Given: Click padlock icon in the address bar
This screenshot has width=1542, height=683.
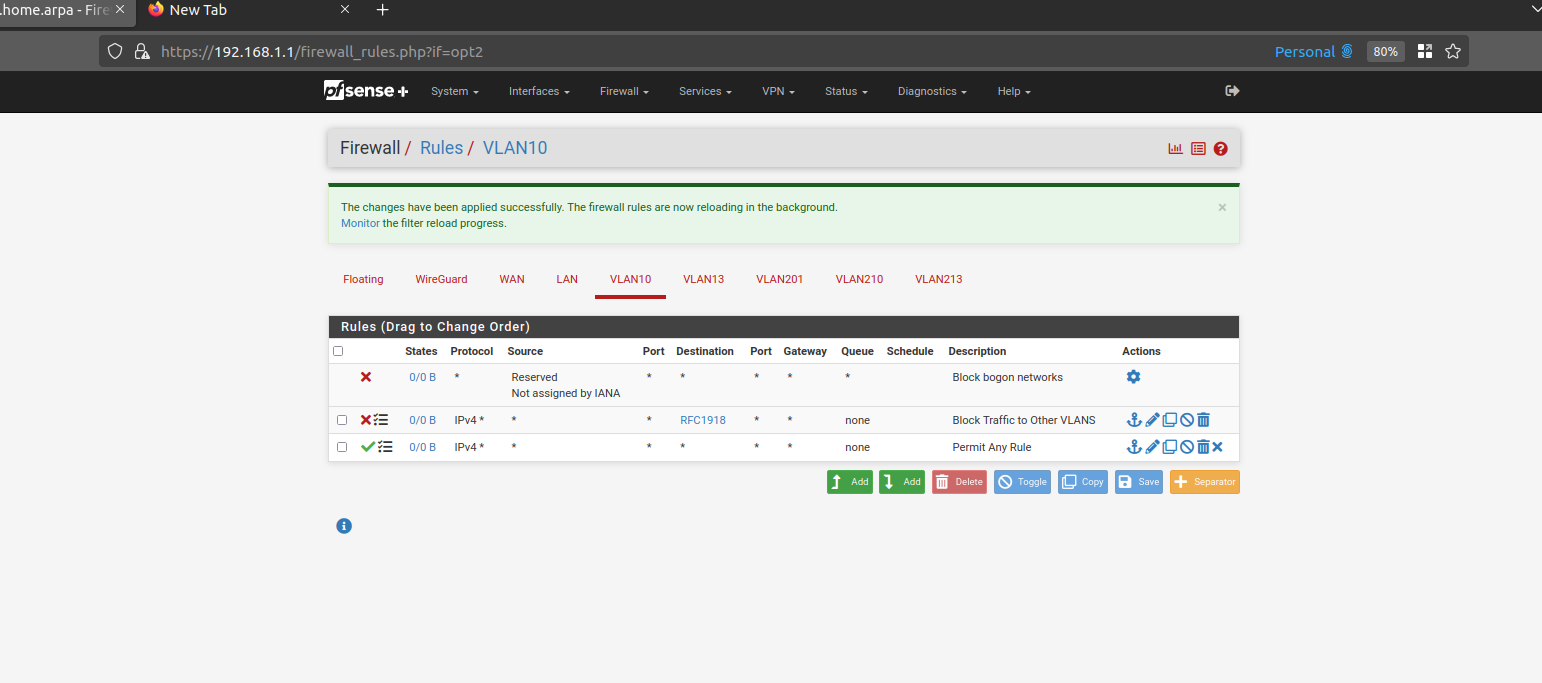Looking at the screenshot, I should (141, 51).
